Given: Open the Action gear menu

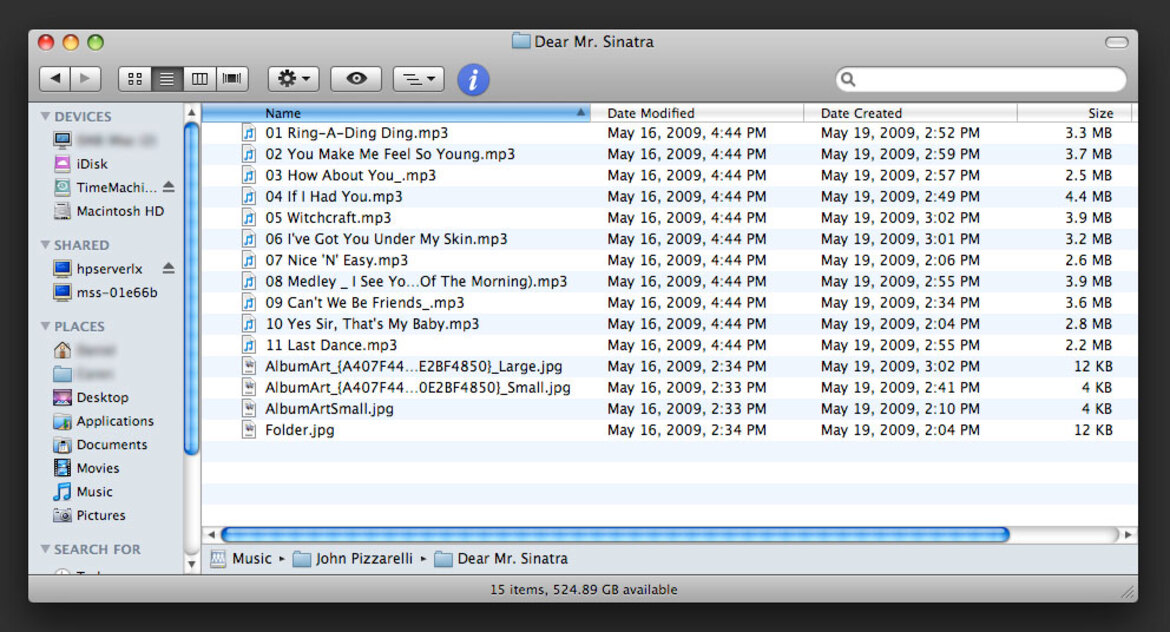Looking at the screenshot, I should click(294, 78).
